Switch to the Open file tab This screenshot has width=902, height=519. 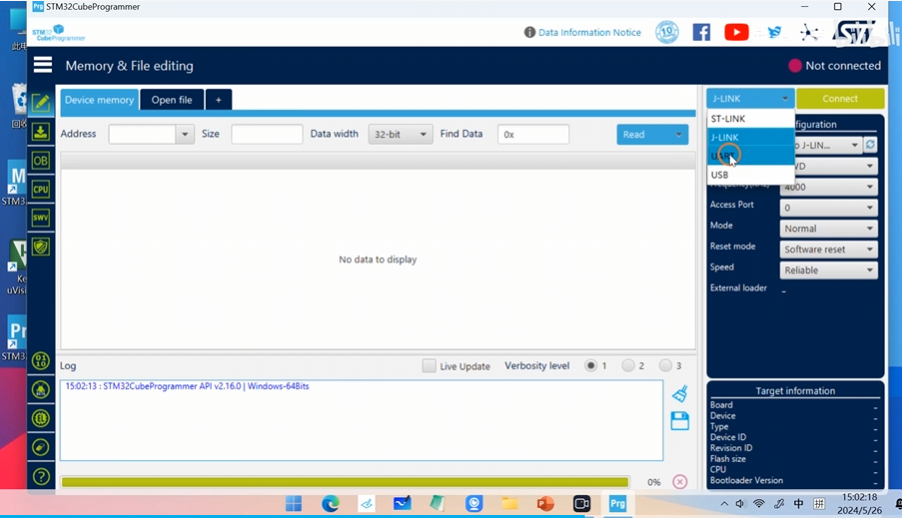(x=171, y=100)
